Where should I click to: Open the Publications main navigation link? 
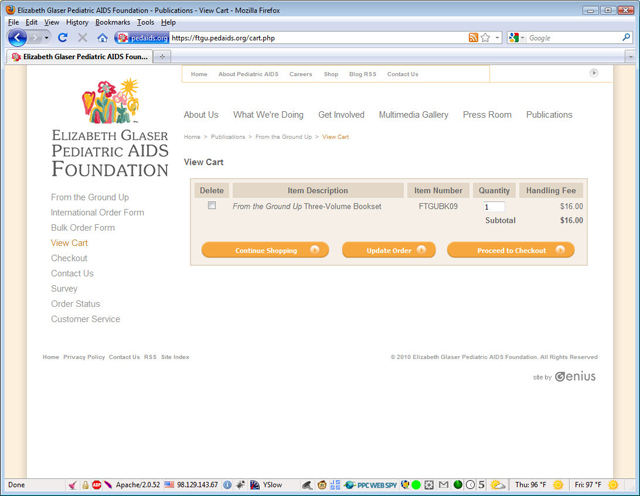point(549,115)
